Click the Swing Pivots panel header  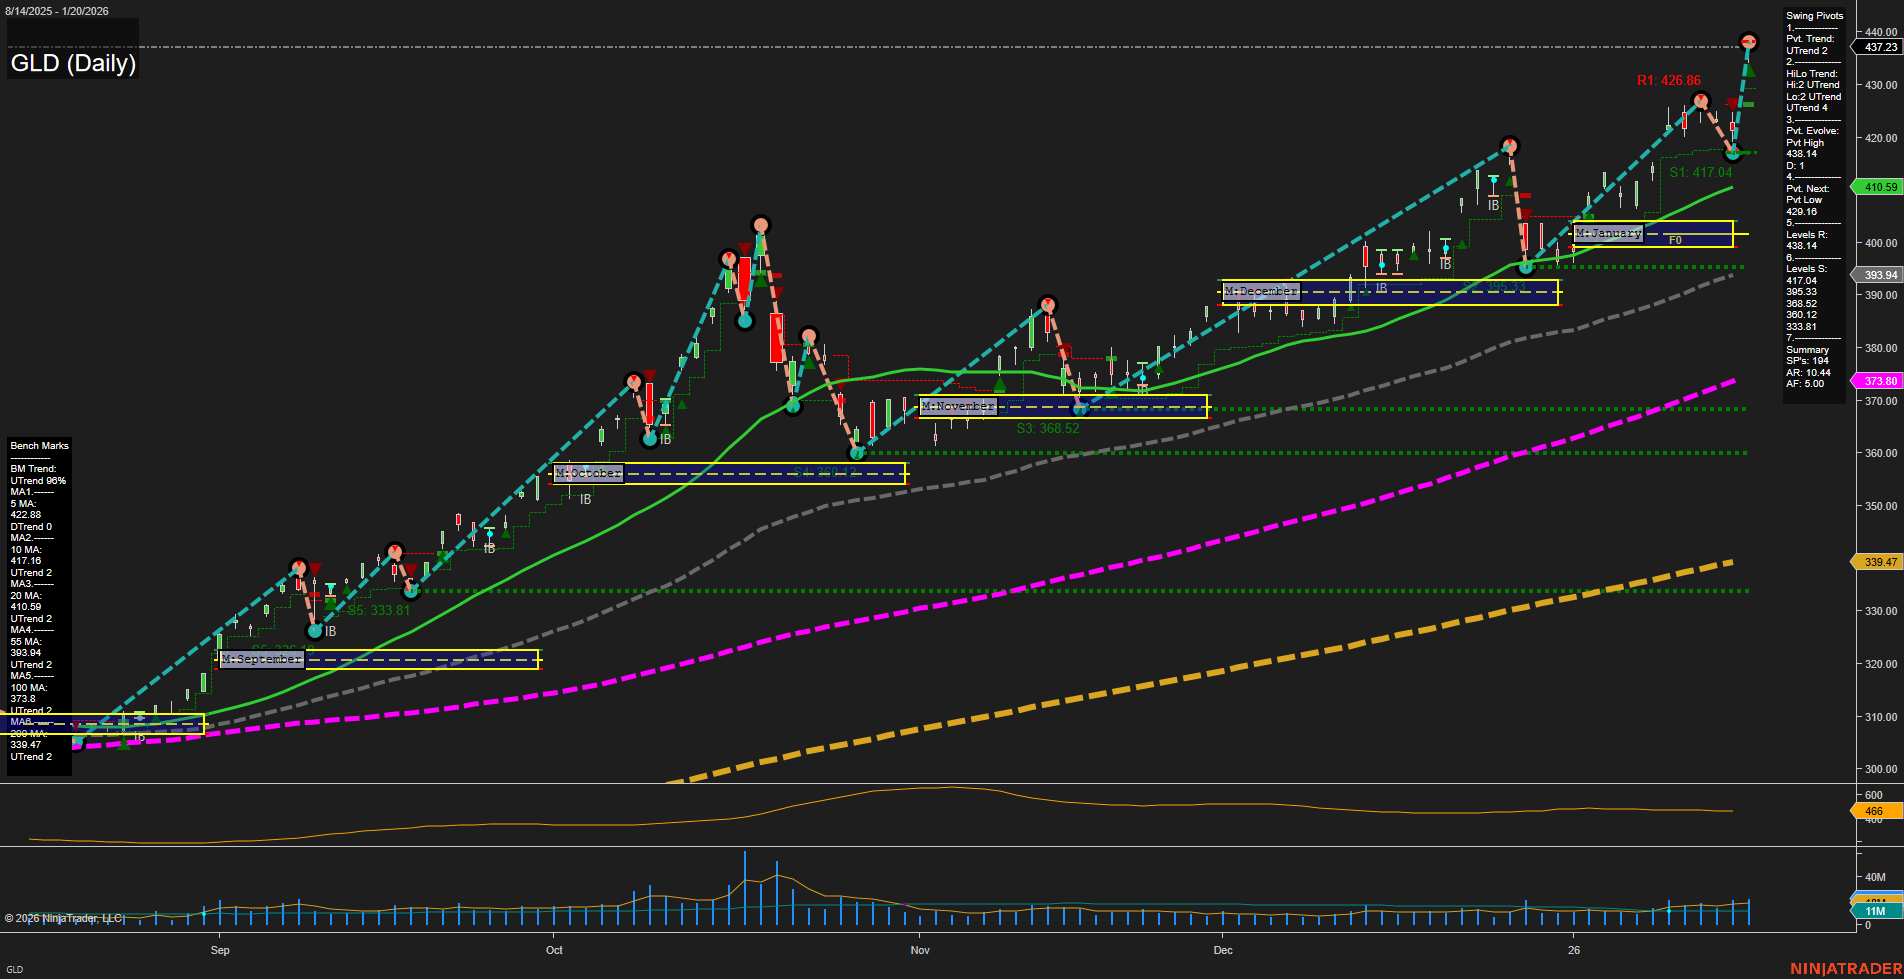(x=1813, y=15)
